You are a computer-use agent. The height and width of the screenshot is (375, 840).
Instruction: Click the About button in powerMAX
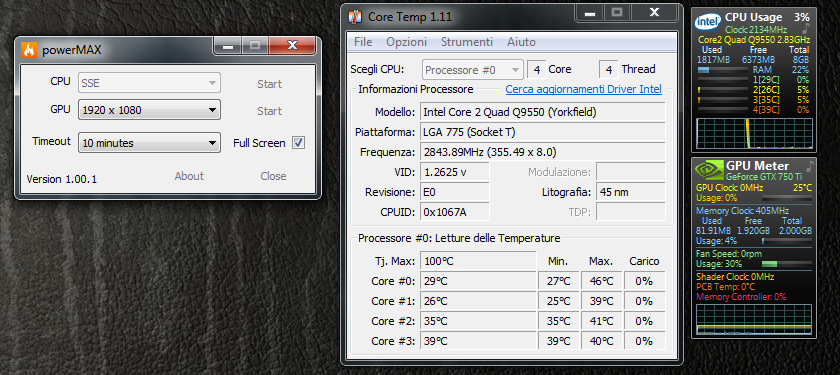pos(189,176)
